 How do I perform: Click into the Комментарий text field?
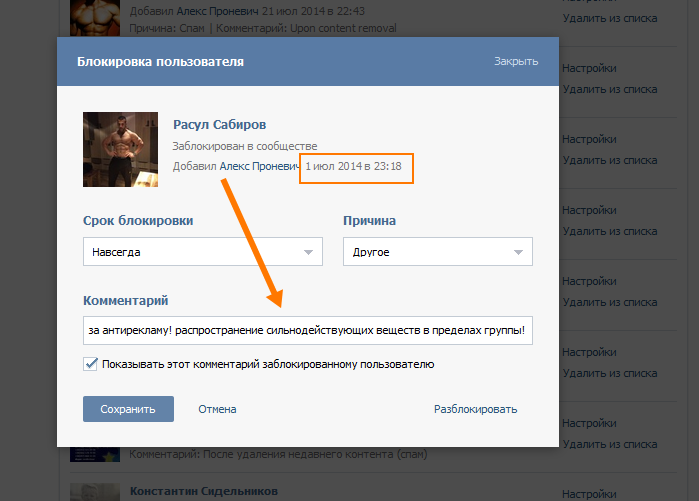click(x=307, y=331)
